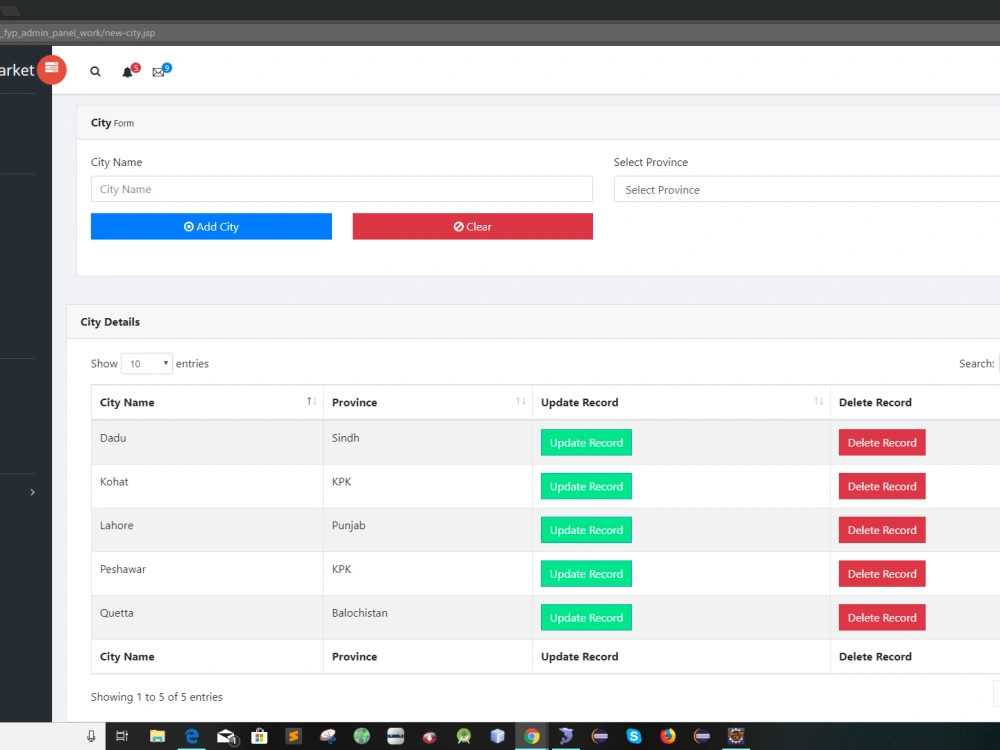Open the Select Province dropdown
The width and height of the screenshot is (1000, 750).
[807, 189]
